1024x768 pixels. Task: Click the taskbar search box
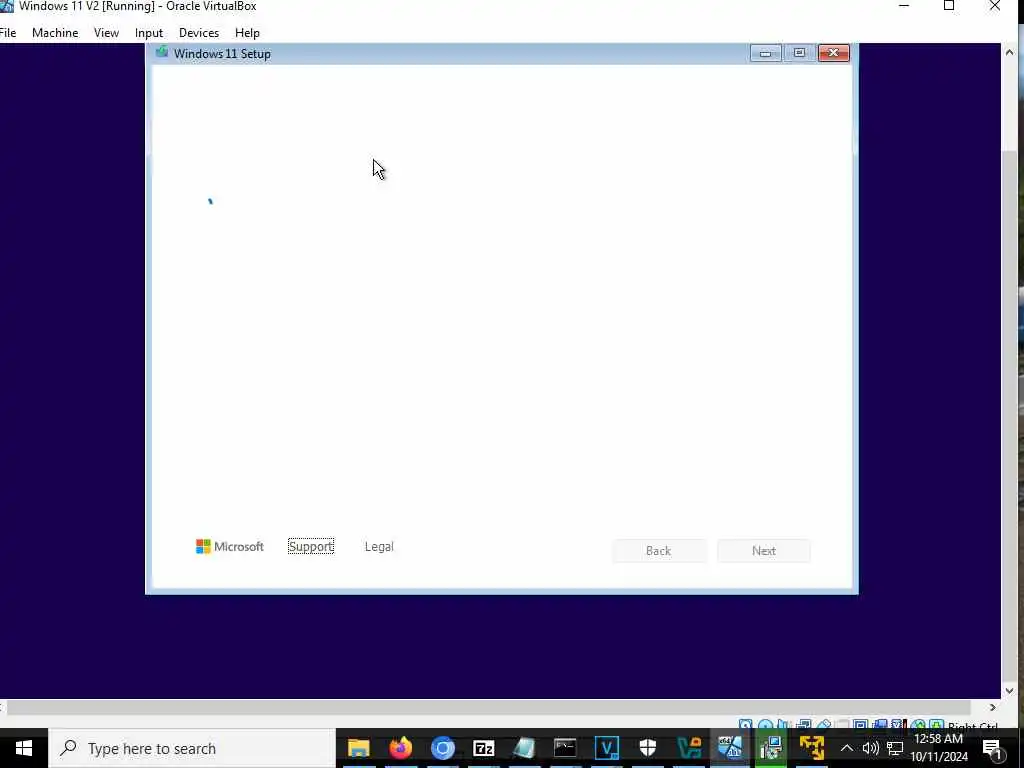coord(192,748)
